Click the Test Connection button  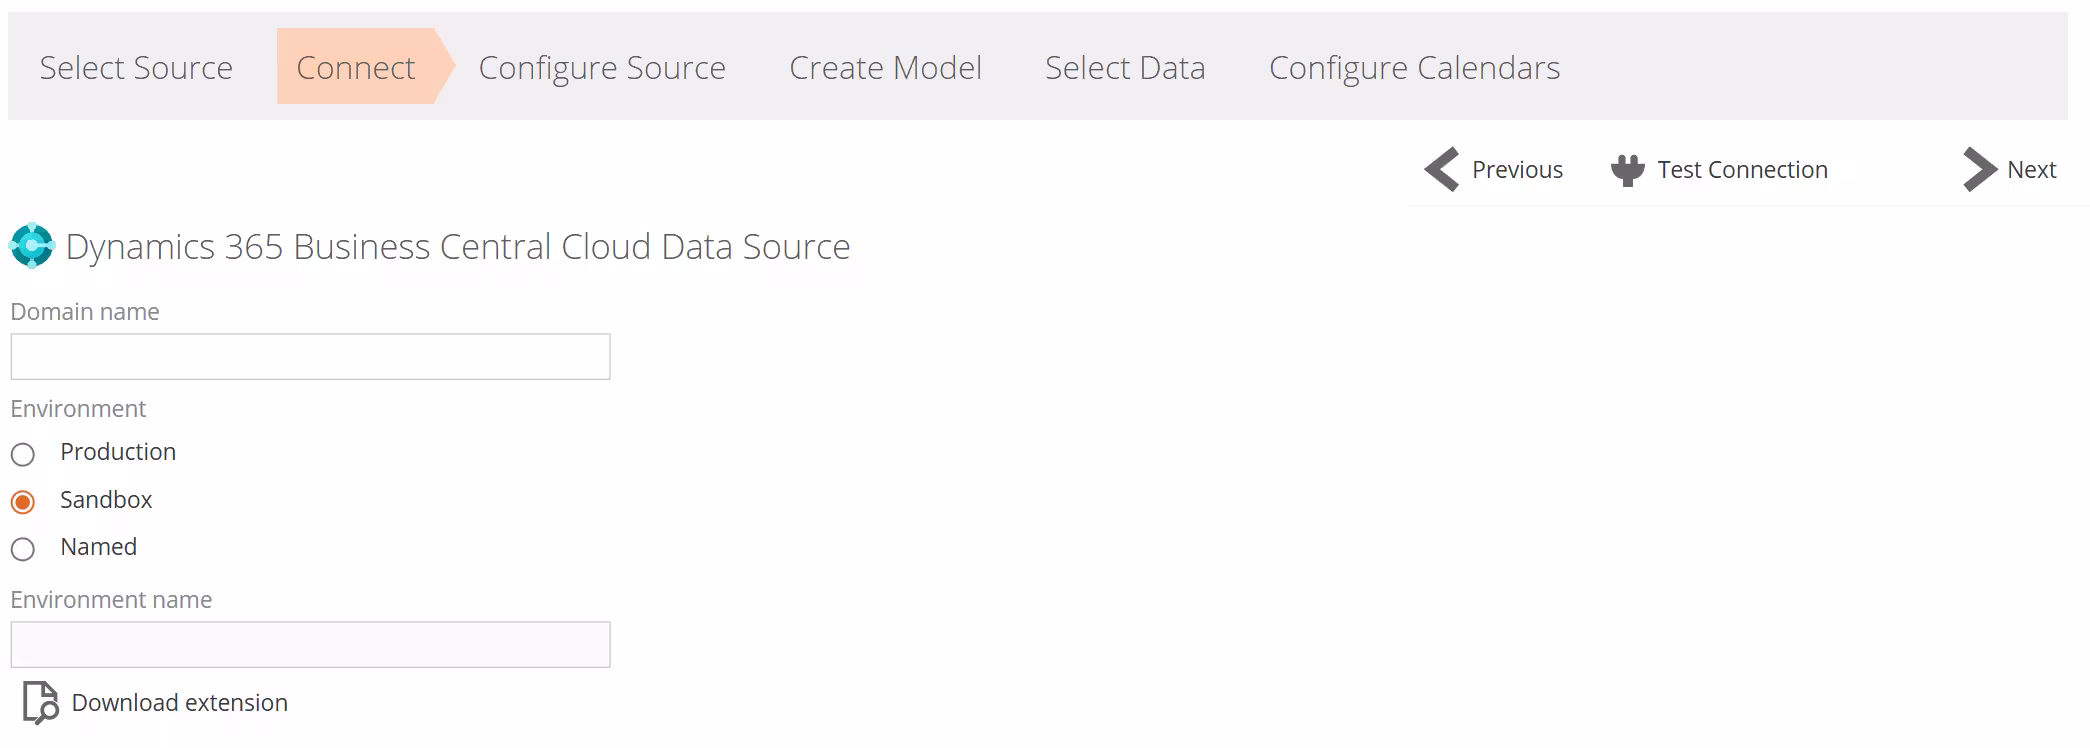click(x=1742, y=170)
